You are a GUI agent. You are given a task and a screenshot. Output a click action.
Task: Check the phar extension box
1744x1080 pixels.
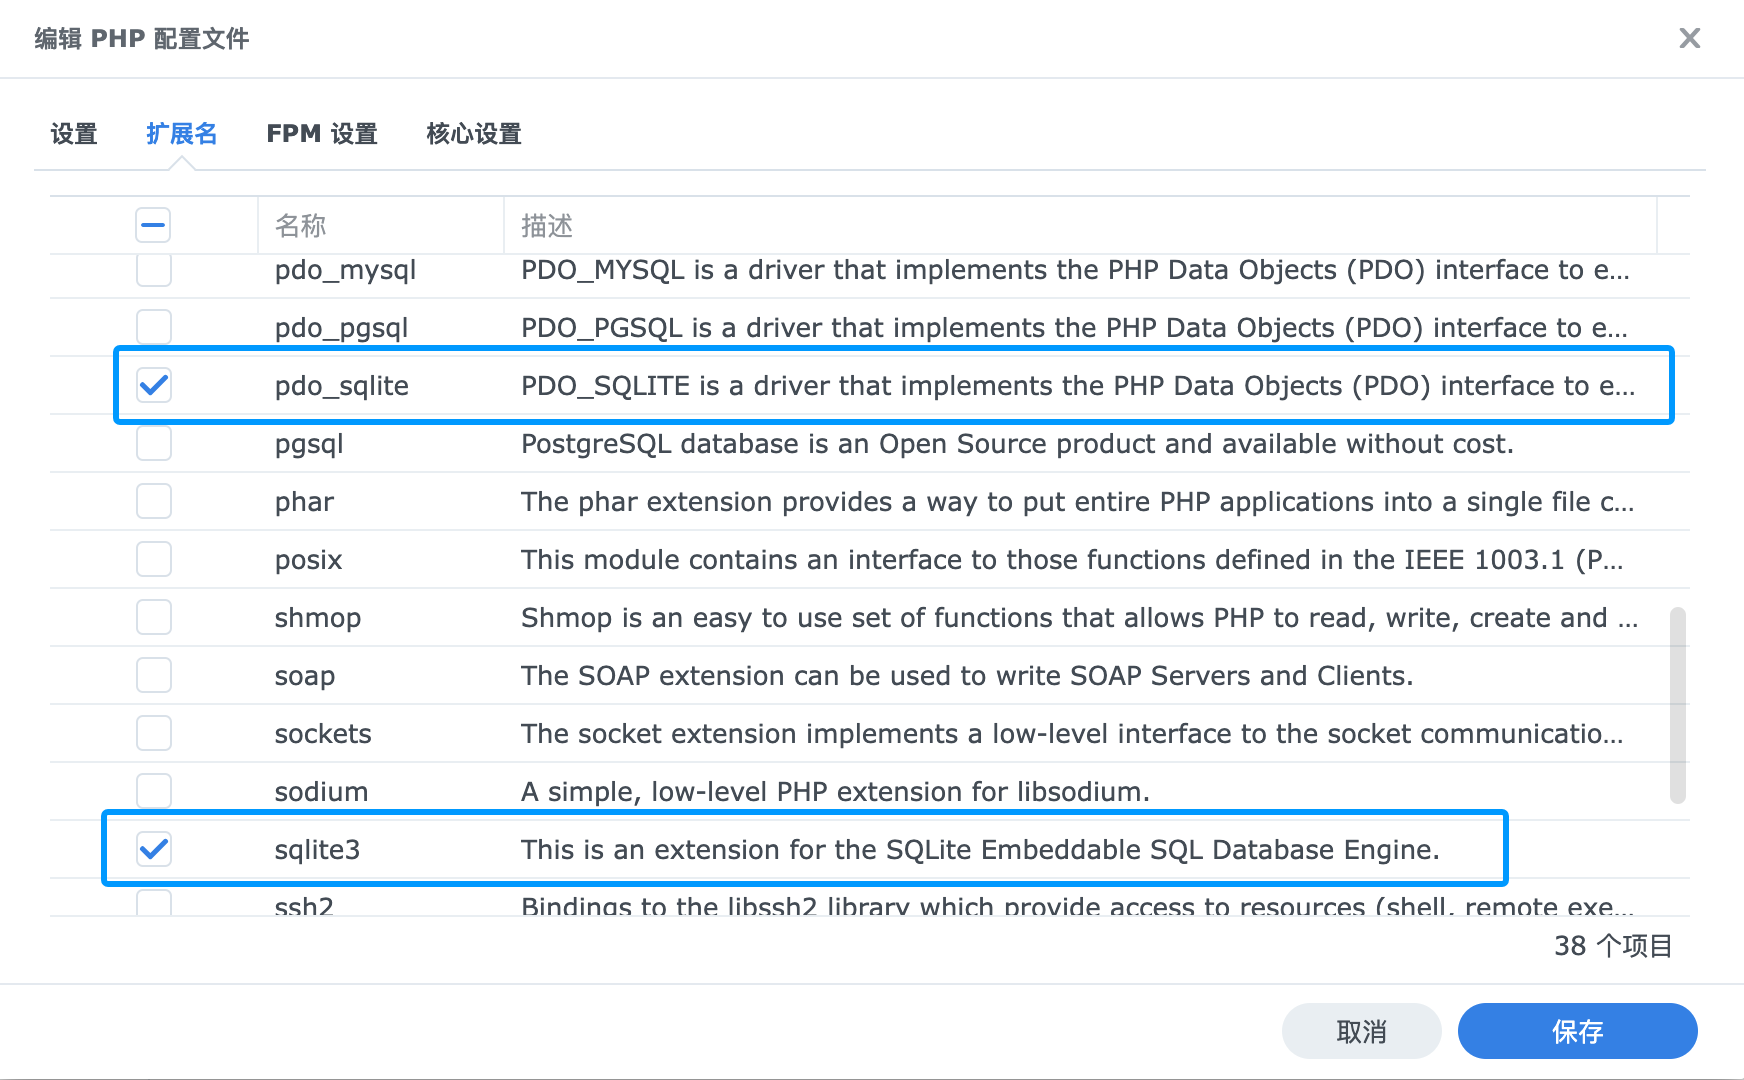coord(154,501)
